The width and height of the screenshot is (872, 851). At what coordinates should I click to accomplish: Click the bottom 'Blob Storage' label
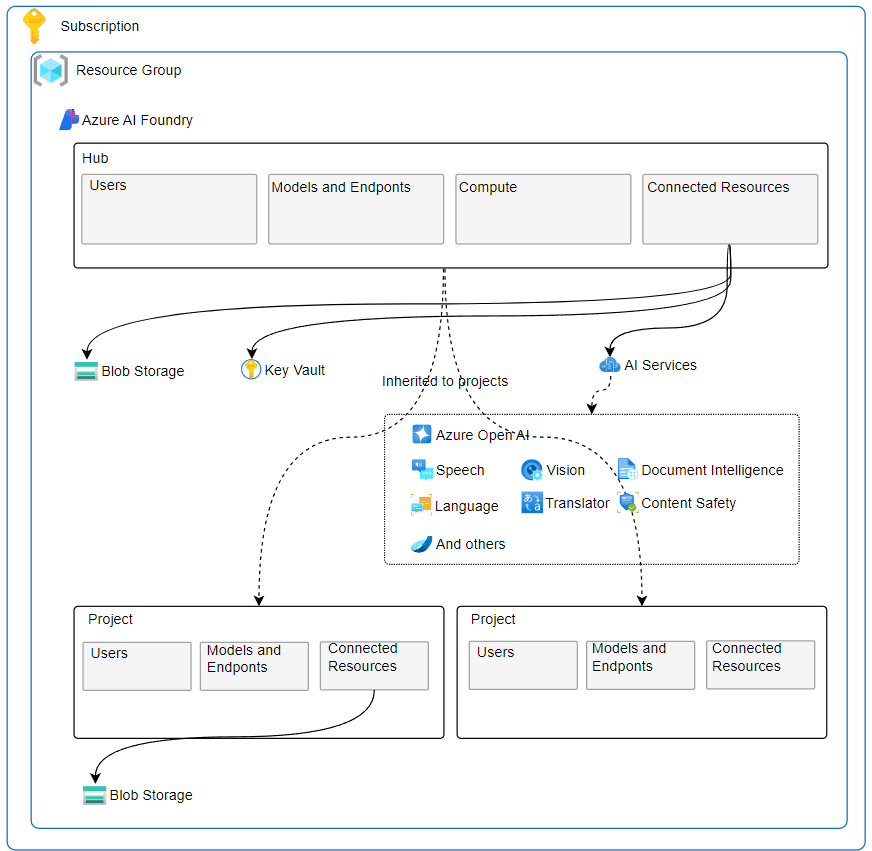pos(151,795)
